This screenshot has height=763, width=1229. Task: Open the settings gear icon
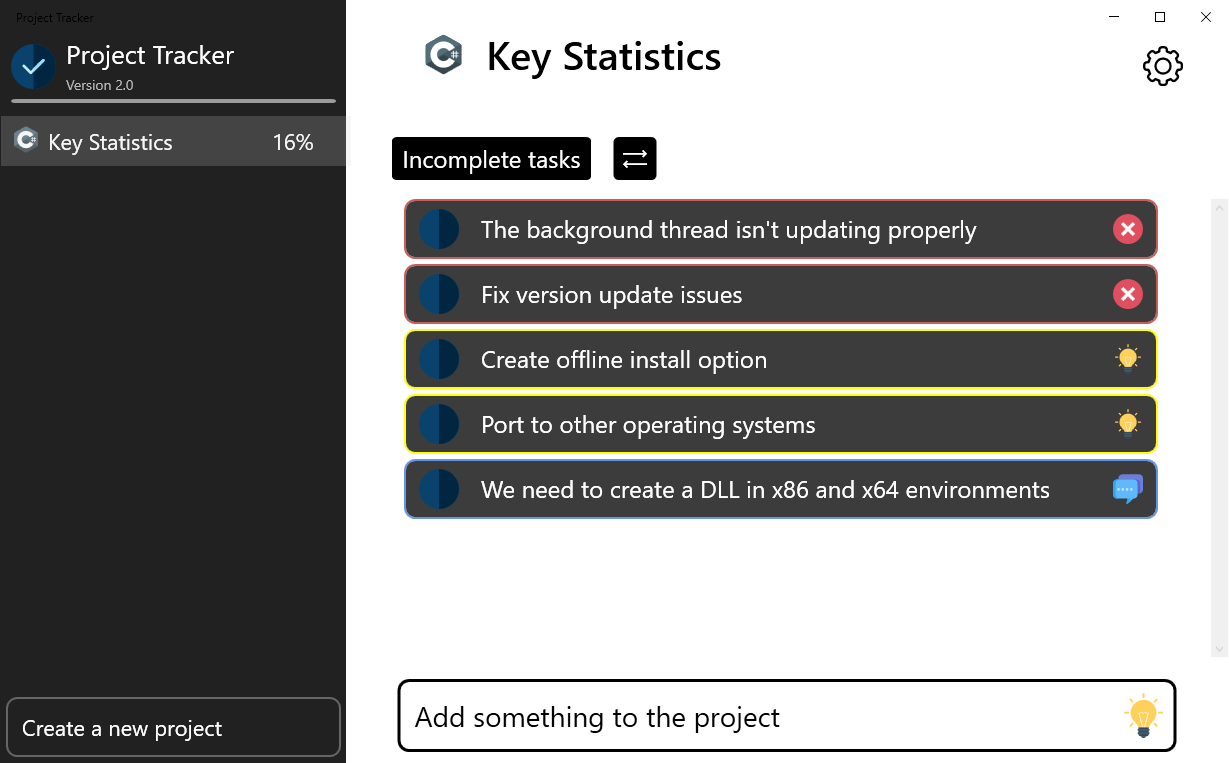click(1162, 66)
